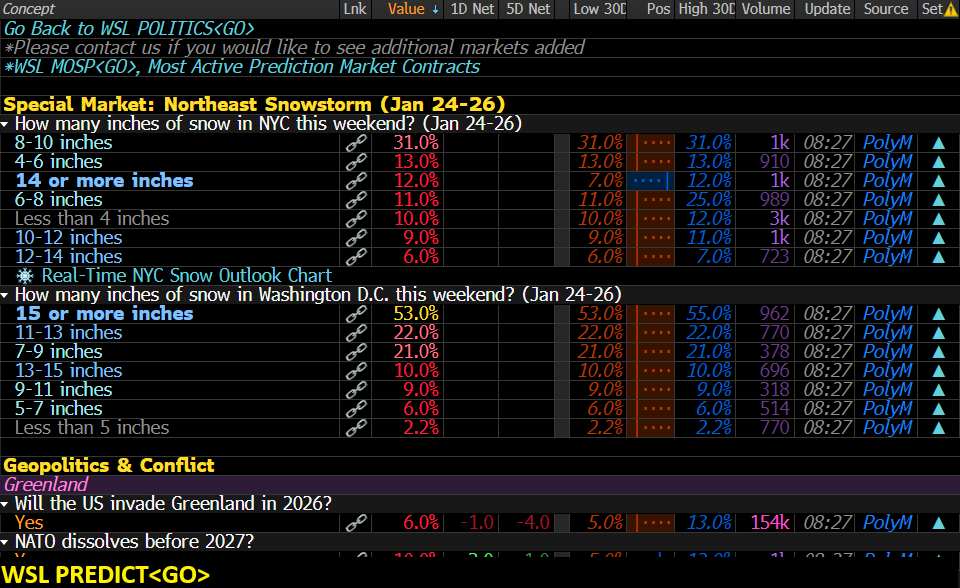Select the 53.0% value for 15 or more inches
960x588 pixels.
pos(416,314)
